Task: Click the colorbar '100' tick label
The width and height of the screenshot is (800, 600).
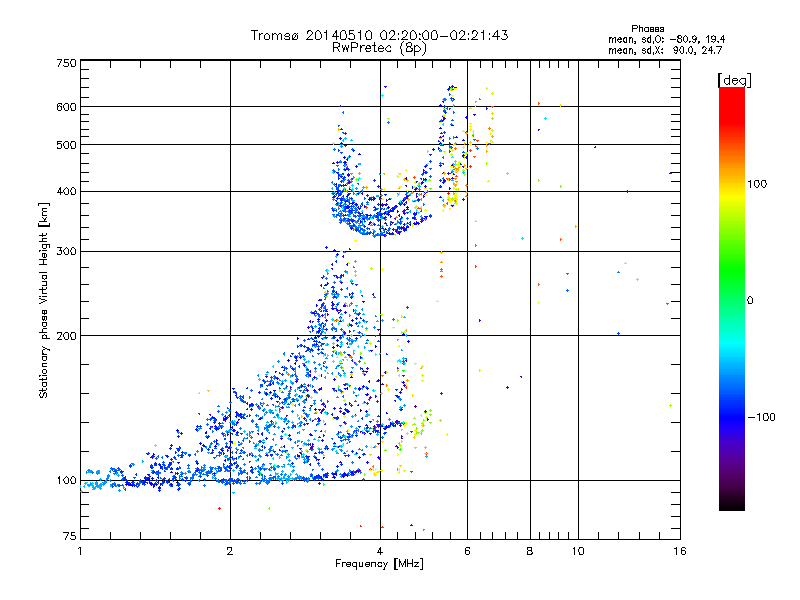Action: 757,184
